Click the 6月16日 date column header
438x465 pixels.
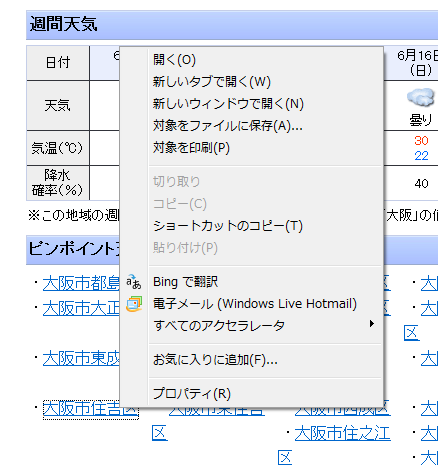pyautogui.click(x=418, y=63)
